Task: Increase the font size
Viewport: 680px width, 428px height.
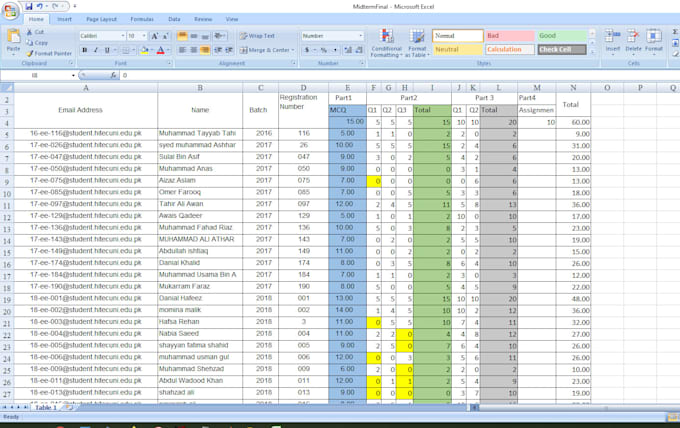Action: point(154,36)
